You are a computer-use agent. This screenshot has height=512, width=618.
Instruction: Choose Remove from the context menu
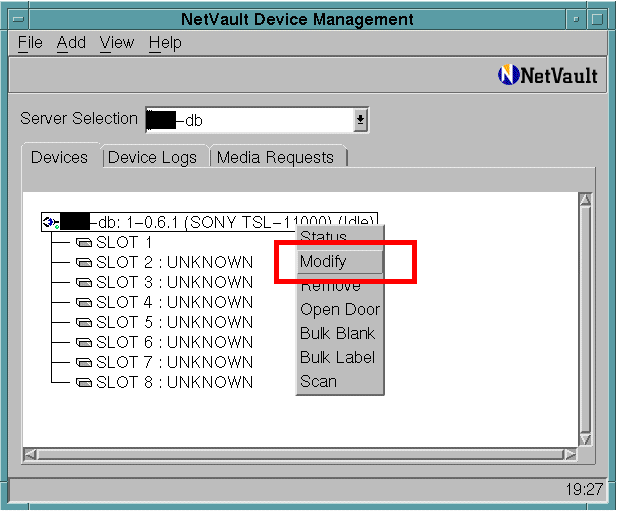click(340, 285)
